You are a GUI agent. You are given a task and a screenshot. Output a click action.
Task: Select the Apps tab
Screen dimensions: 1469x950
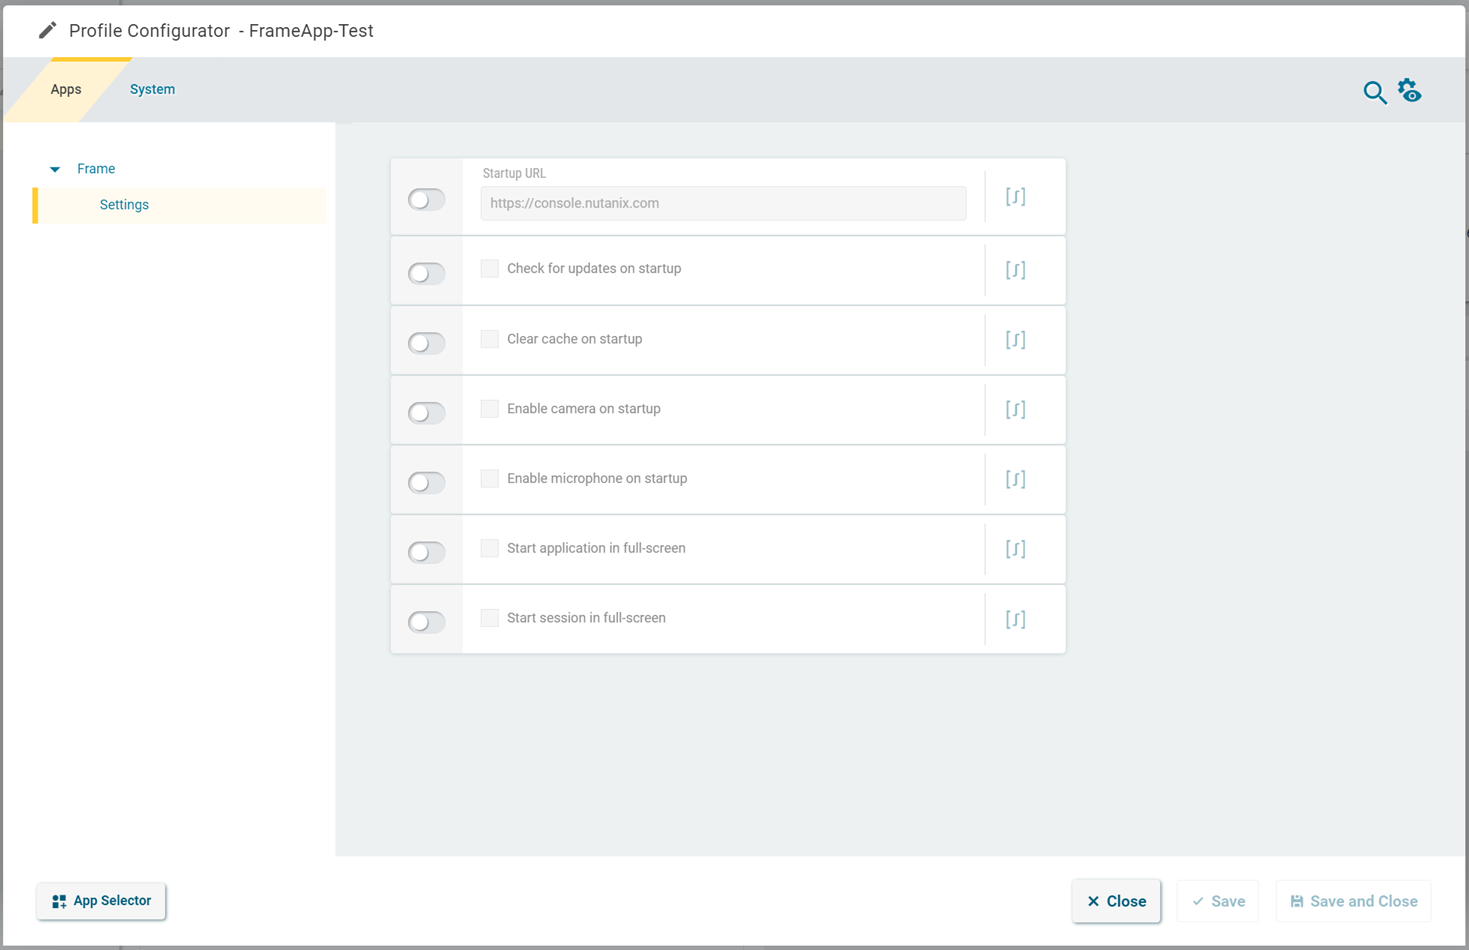(66, 89)
